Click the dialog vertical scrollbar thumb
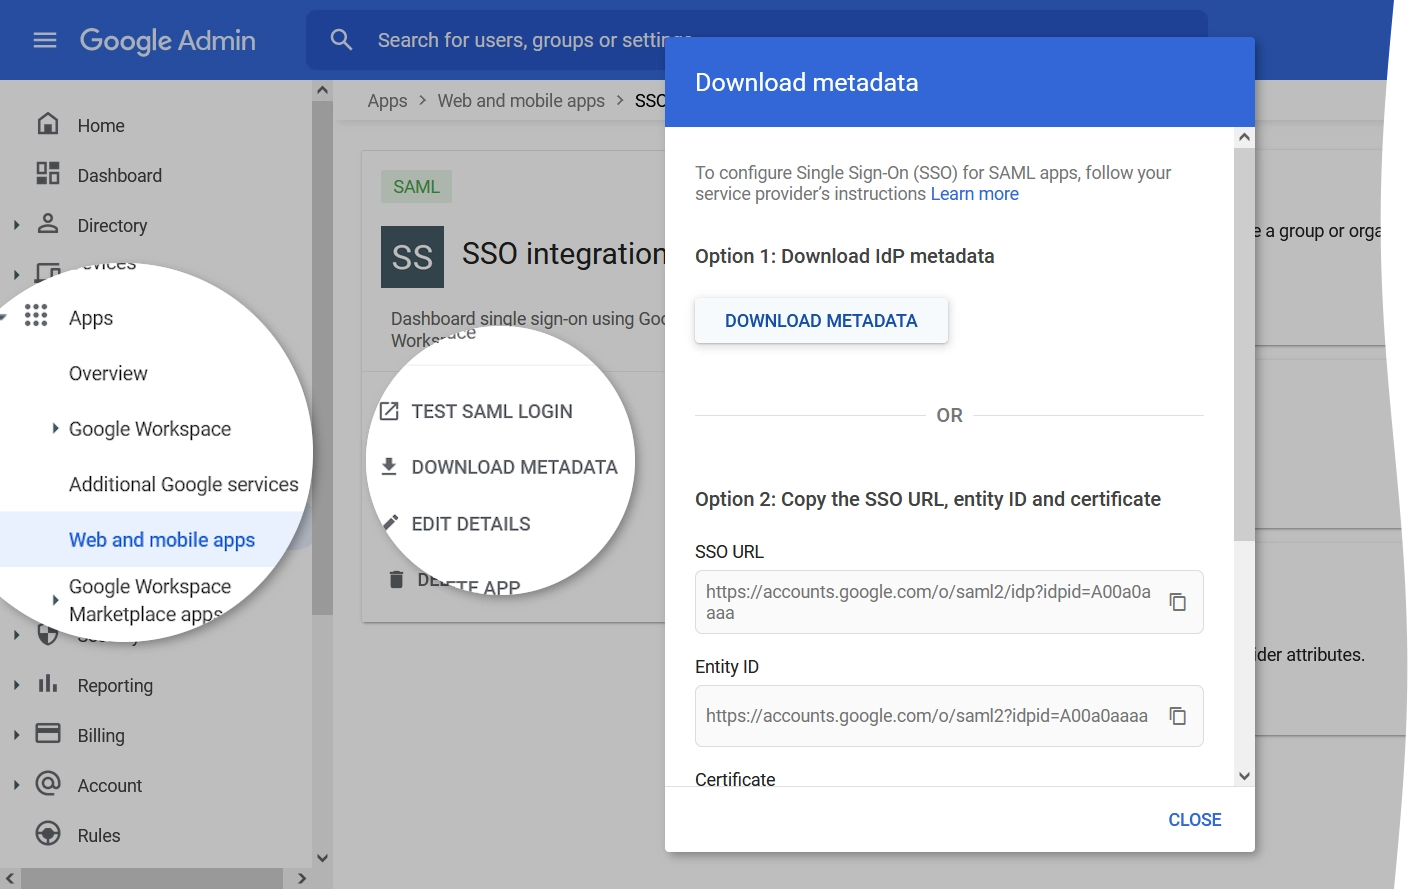Image resolution: width=1408 pixels, height=889 pixels. click(1244, 344)
